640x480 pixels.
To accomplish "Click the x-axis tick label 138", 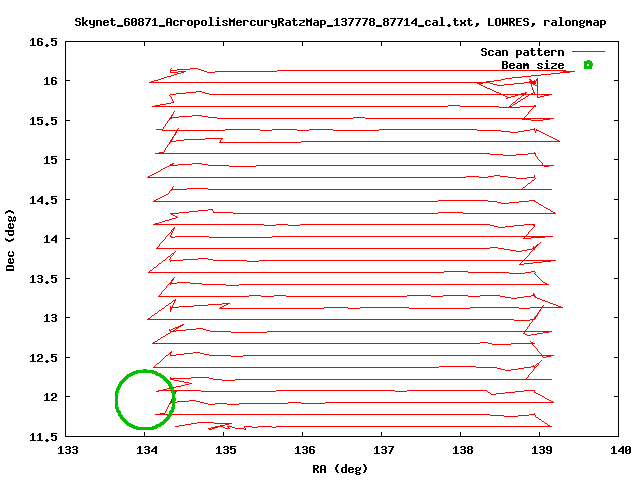I will pos(462,450).
